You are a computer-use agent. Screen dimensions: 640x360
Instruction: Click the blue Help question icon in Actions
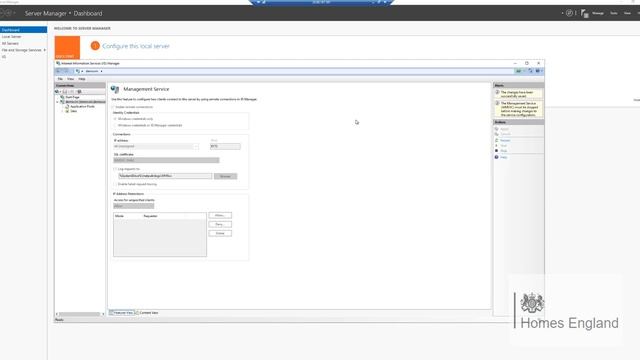point(497,157)
